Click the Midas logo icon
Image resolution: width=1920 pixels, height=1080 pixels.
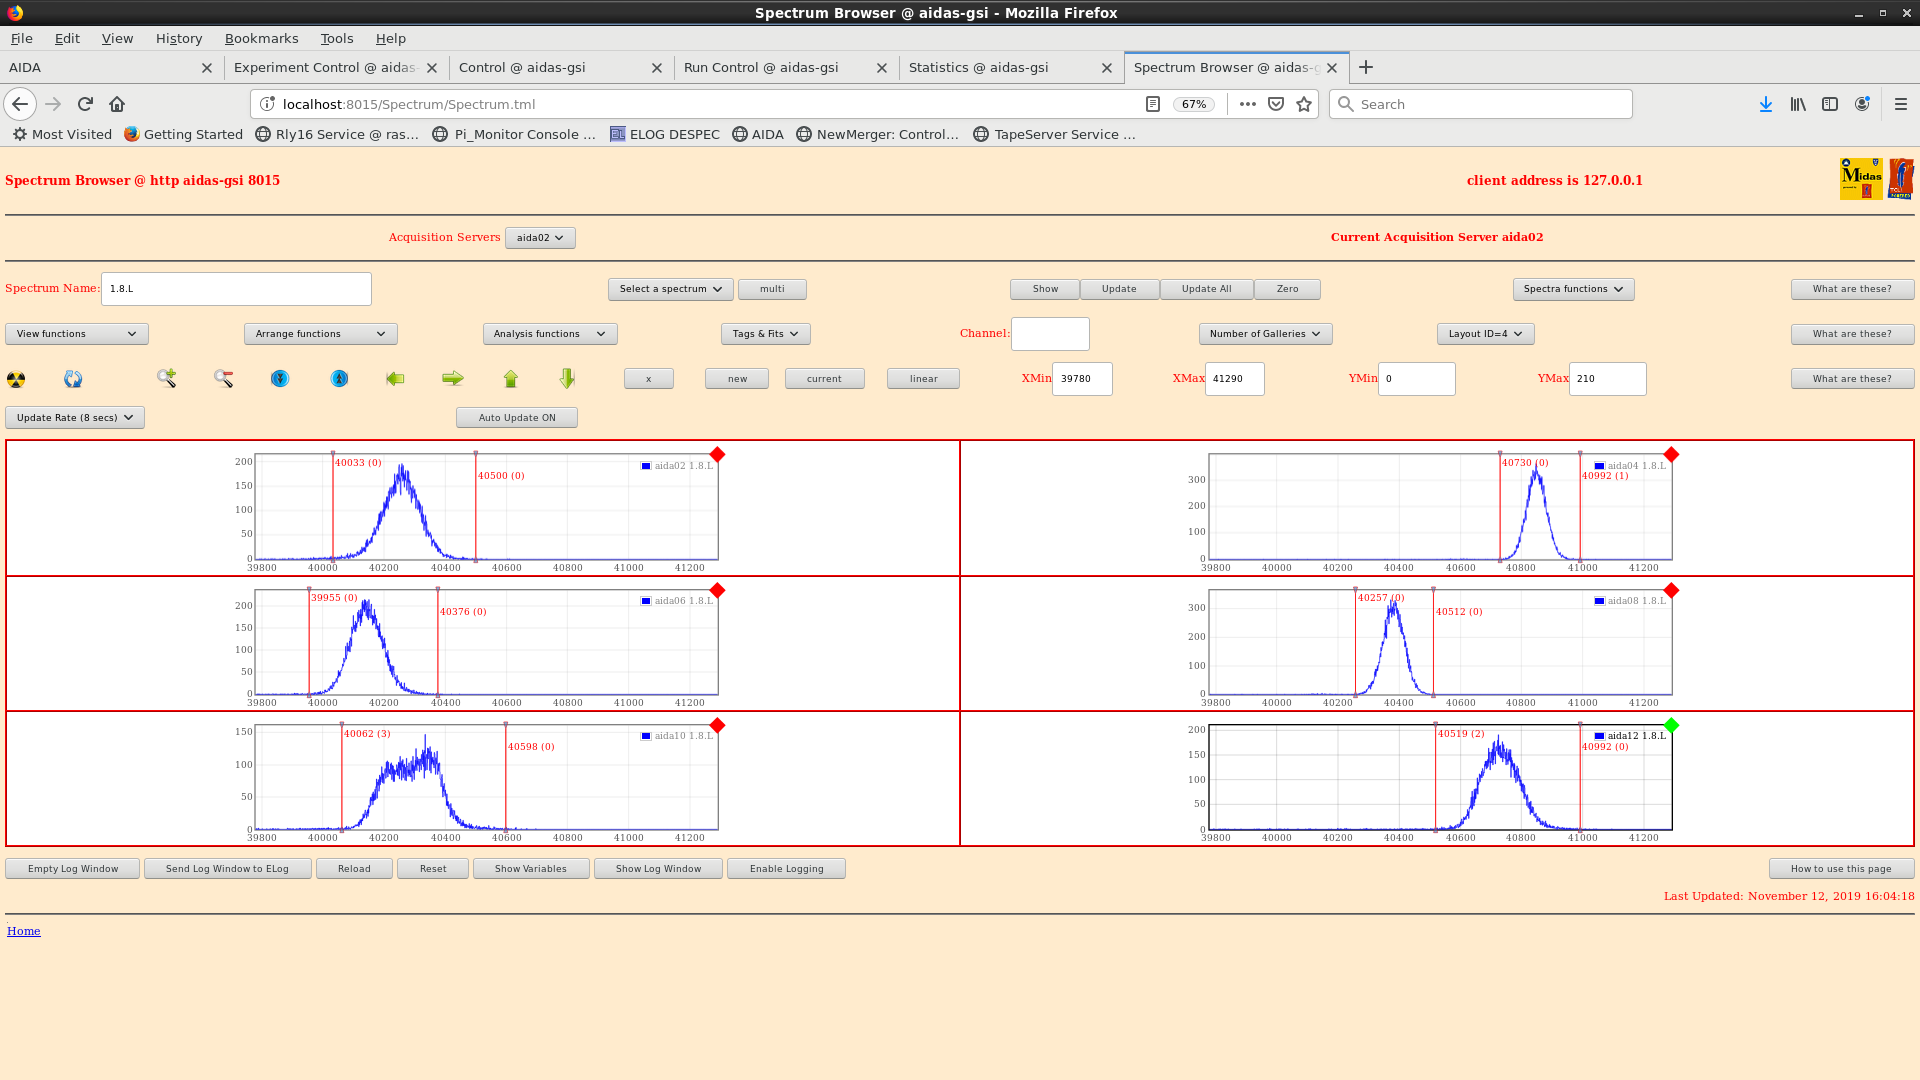click(1861, 179)
